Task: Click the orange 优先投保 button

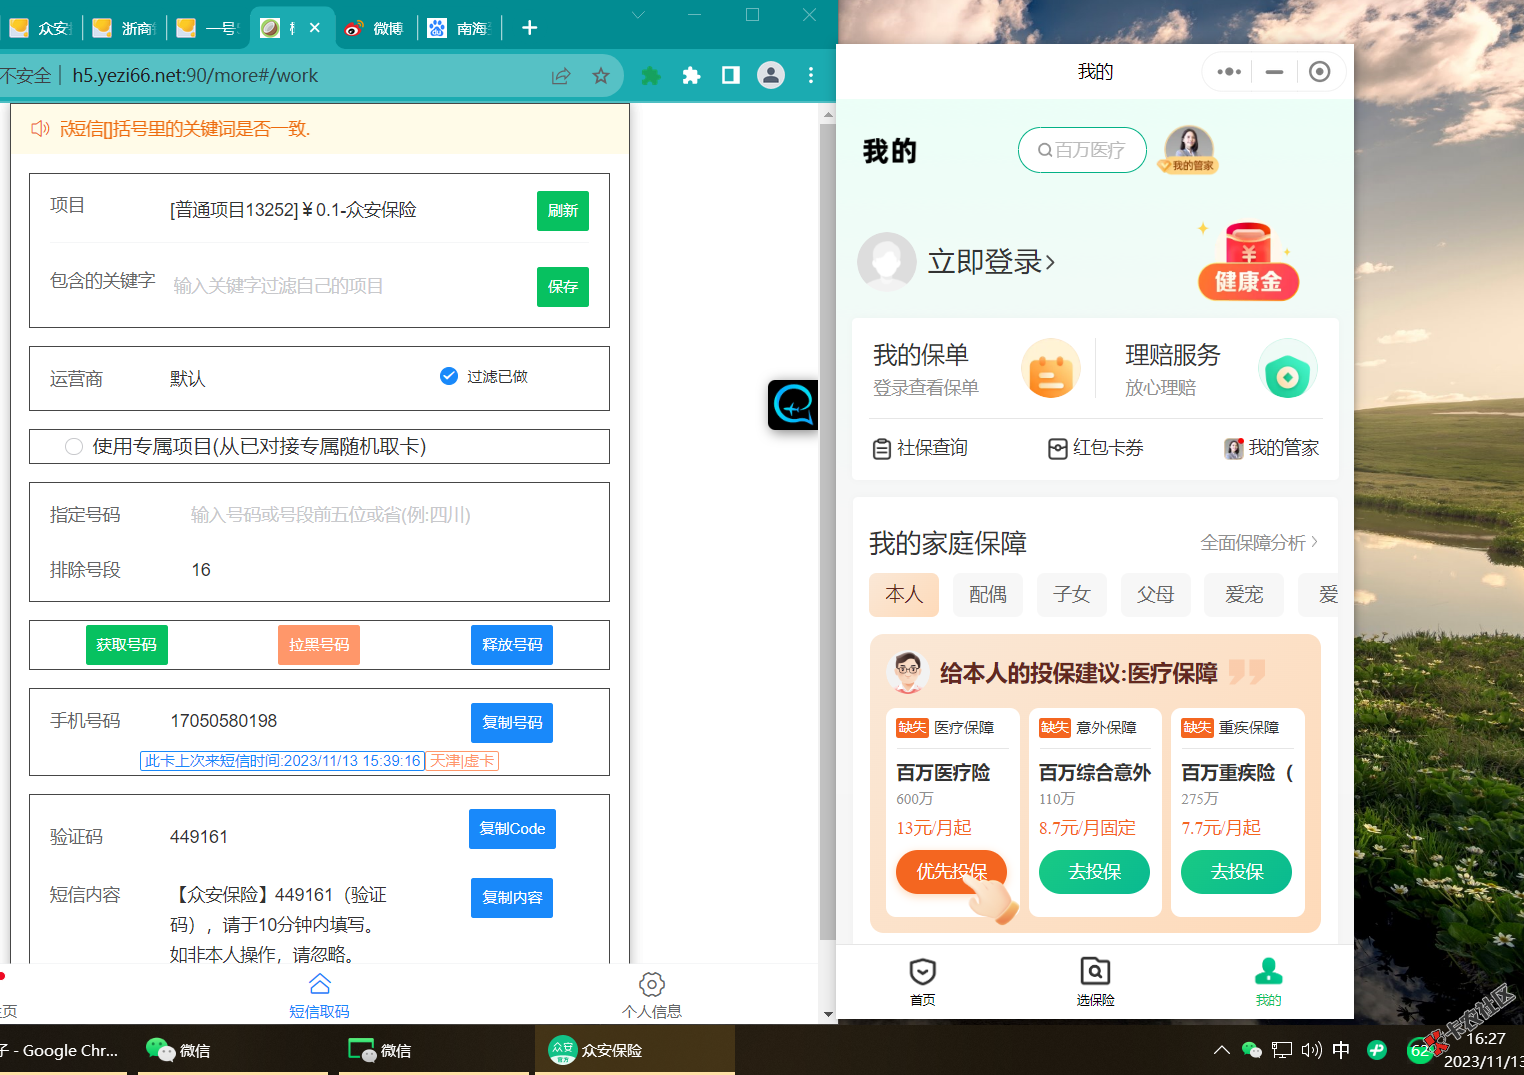Action: point(951,872)
